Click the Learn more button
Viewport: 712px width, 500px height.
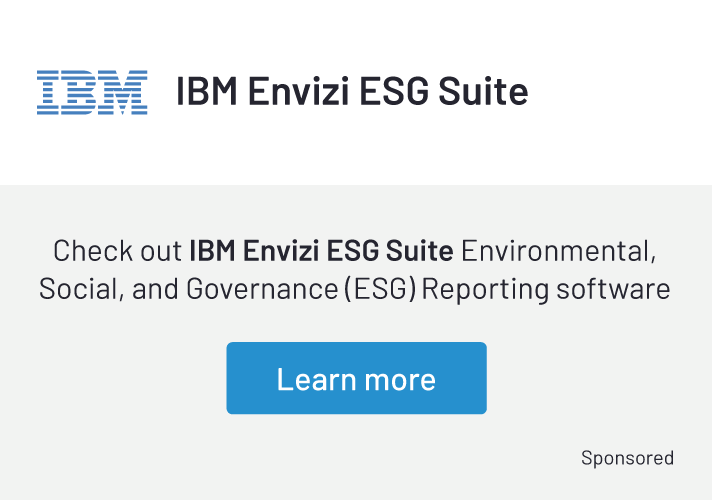point(356,378)
